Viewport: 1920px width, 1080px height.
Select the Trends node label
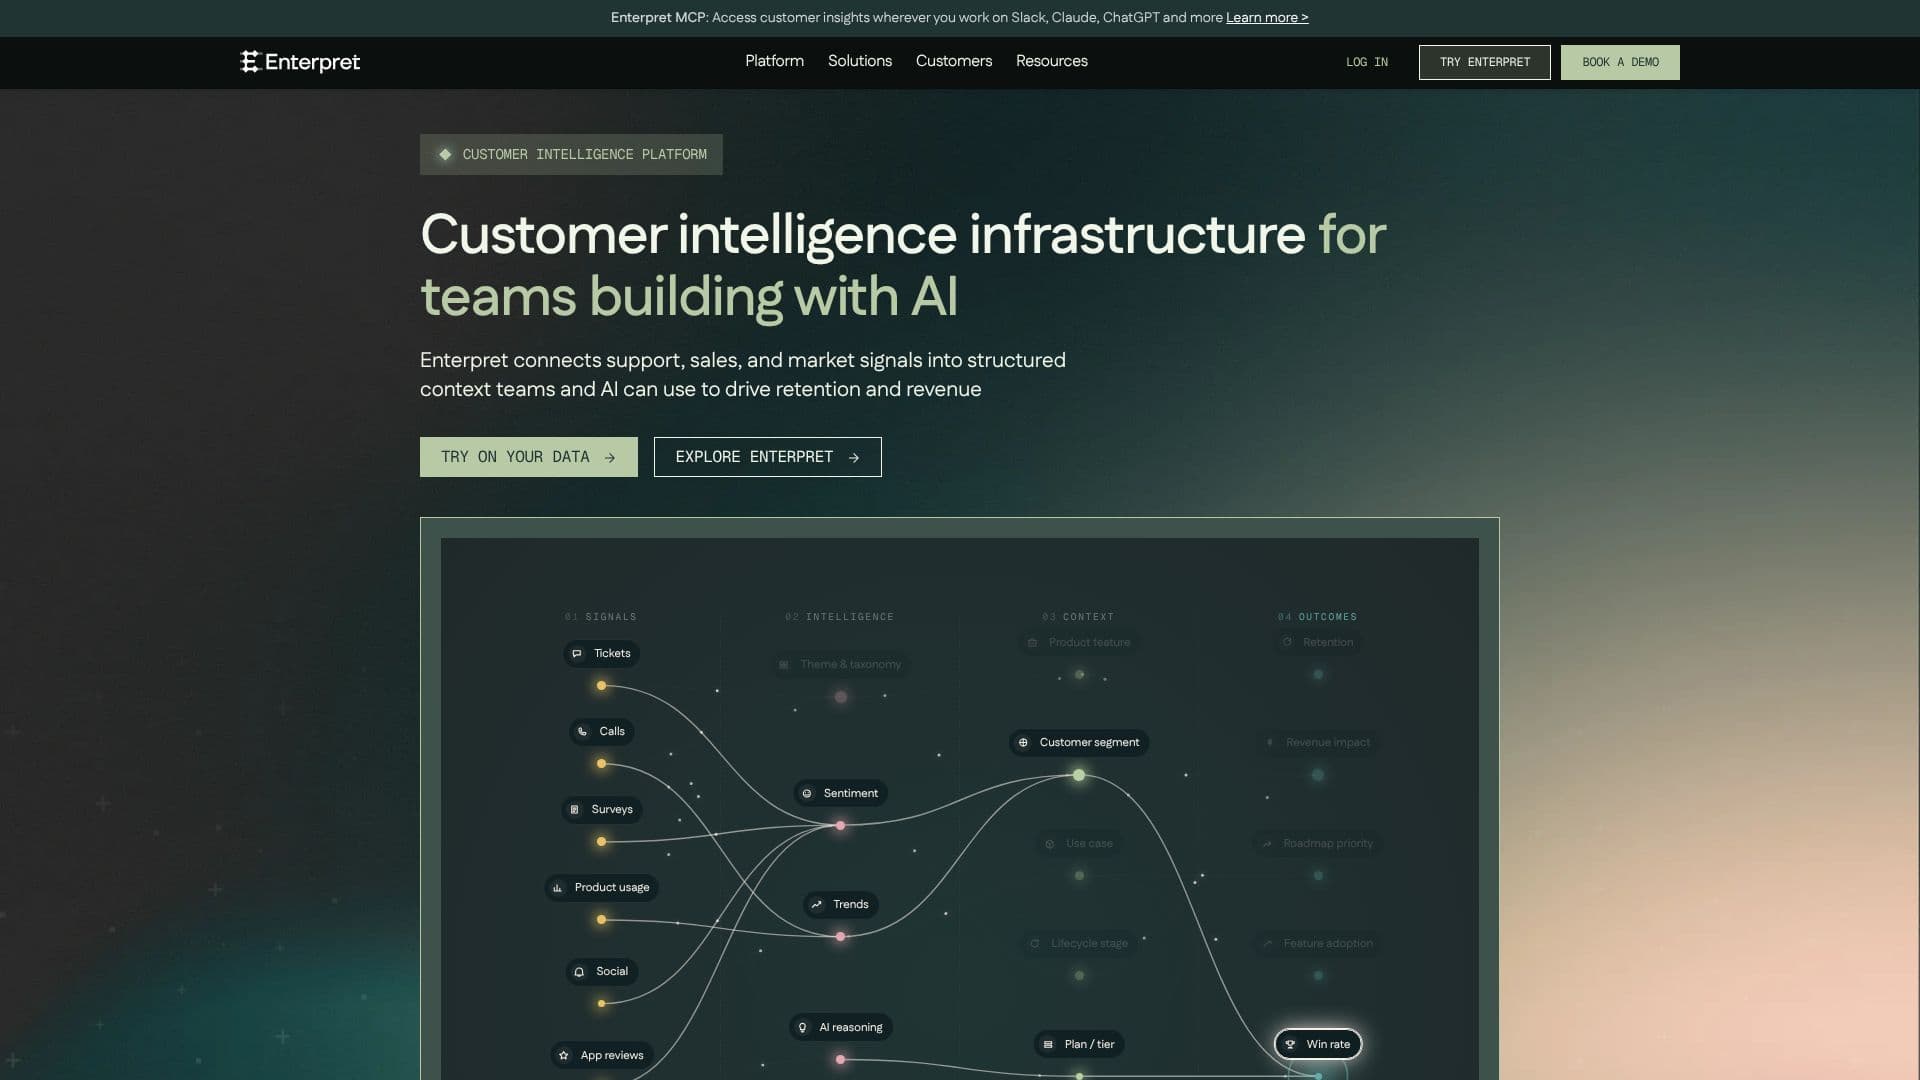[x=840, y=905]
